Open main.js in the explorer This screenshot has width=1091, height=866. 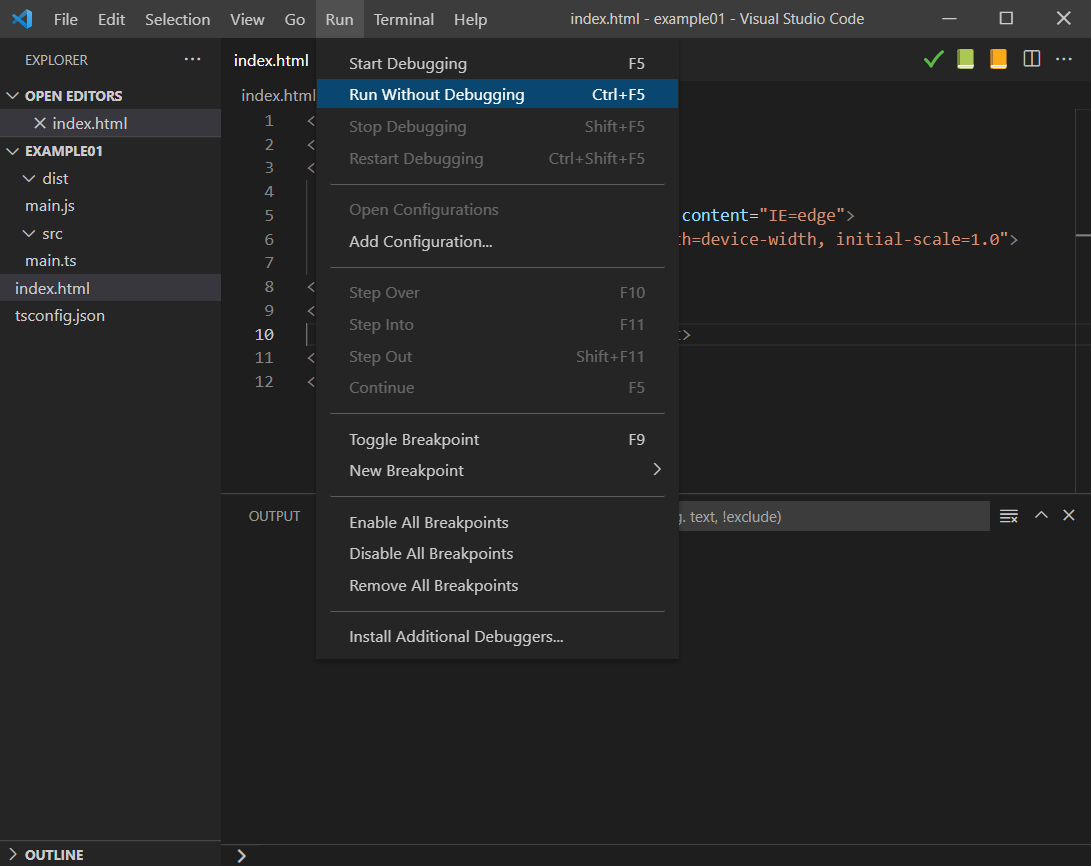[x=50, y=206]
